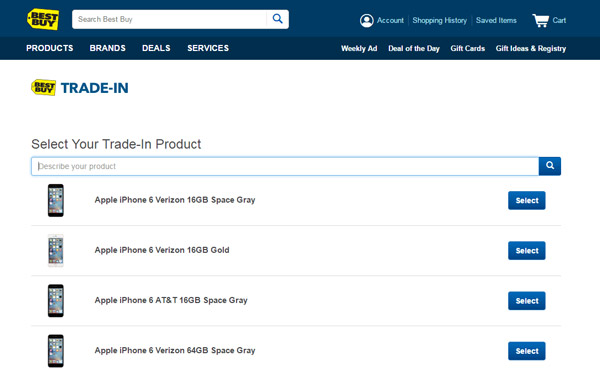
Task: Click "Apple iPhone 6 Verizon 16GB Space Gray" text
Action: (x=175, y=200)
